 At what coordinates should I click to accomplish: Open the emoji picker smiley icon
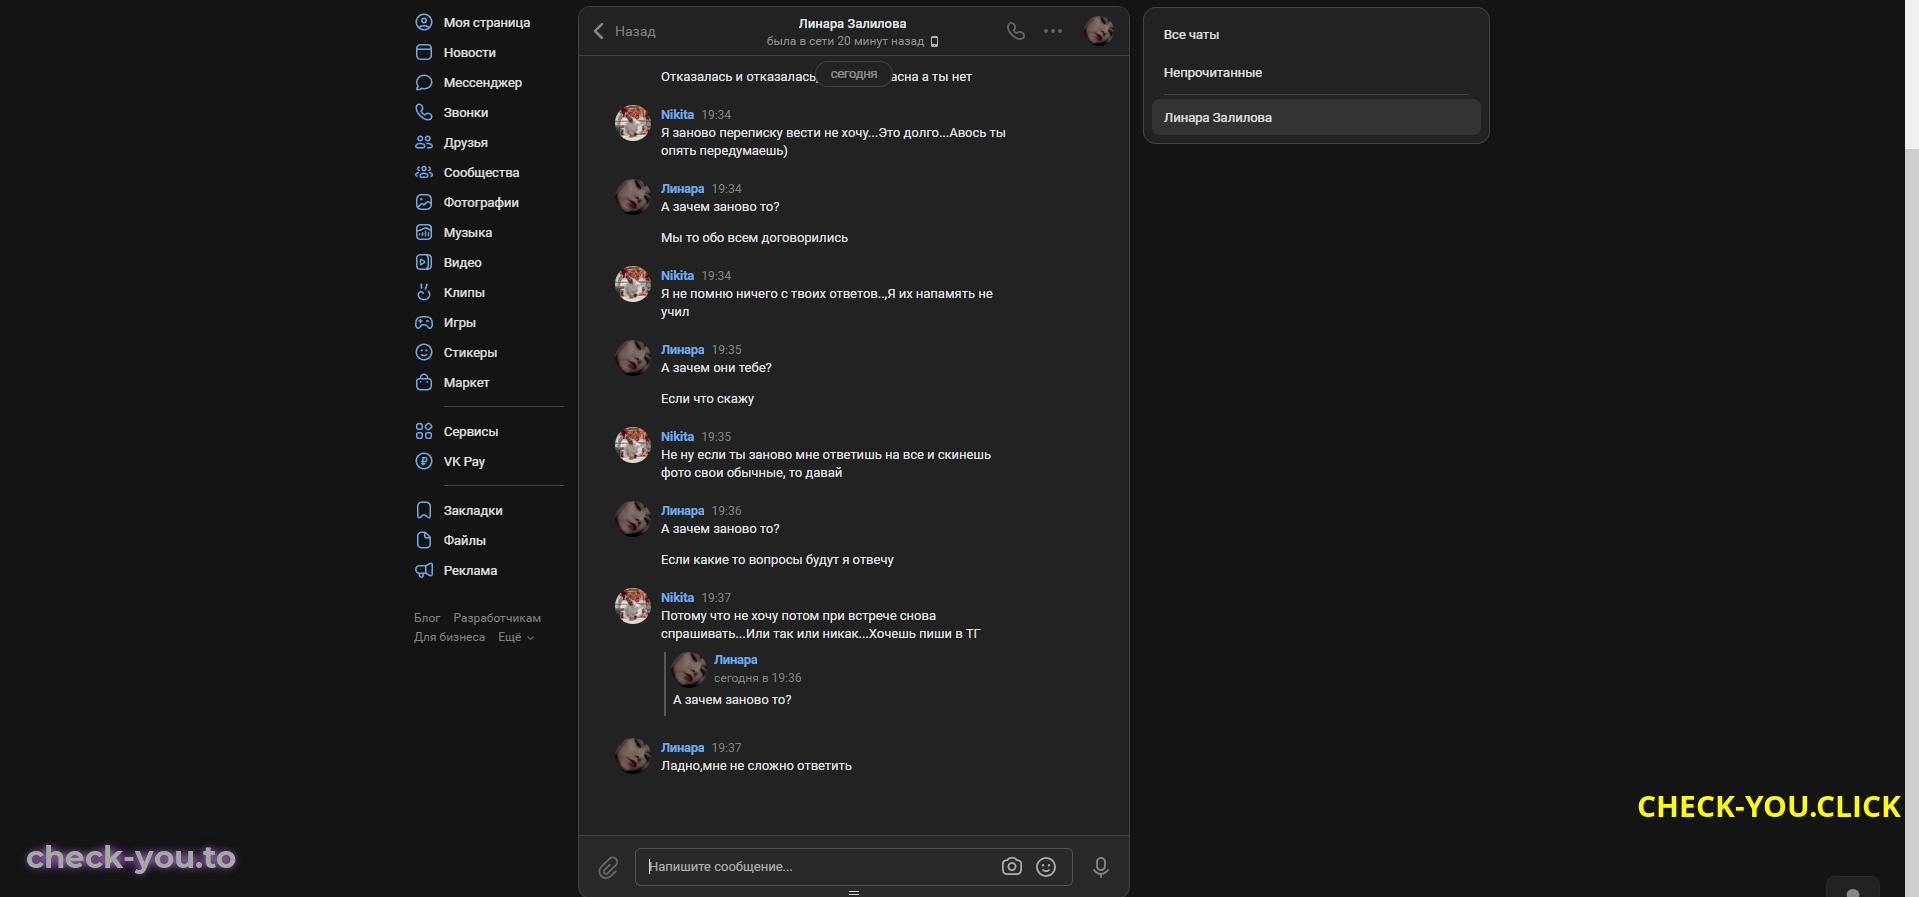click(1046, 867)
